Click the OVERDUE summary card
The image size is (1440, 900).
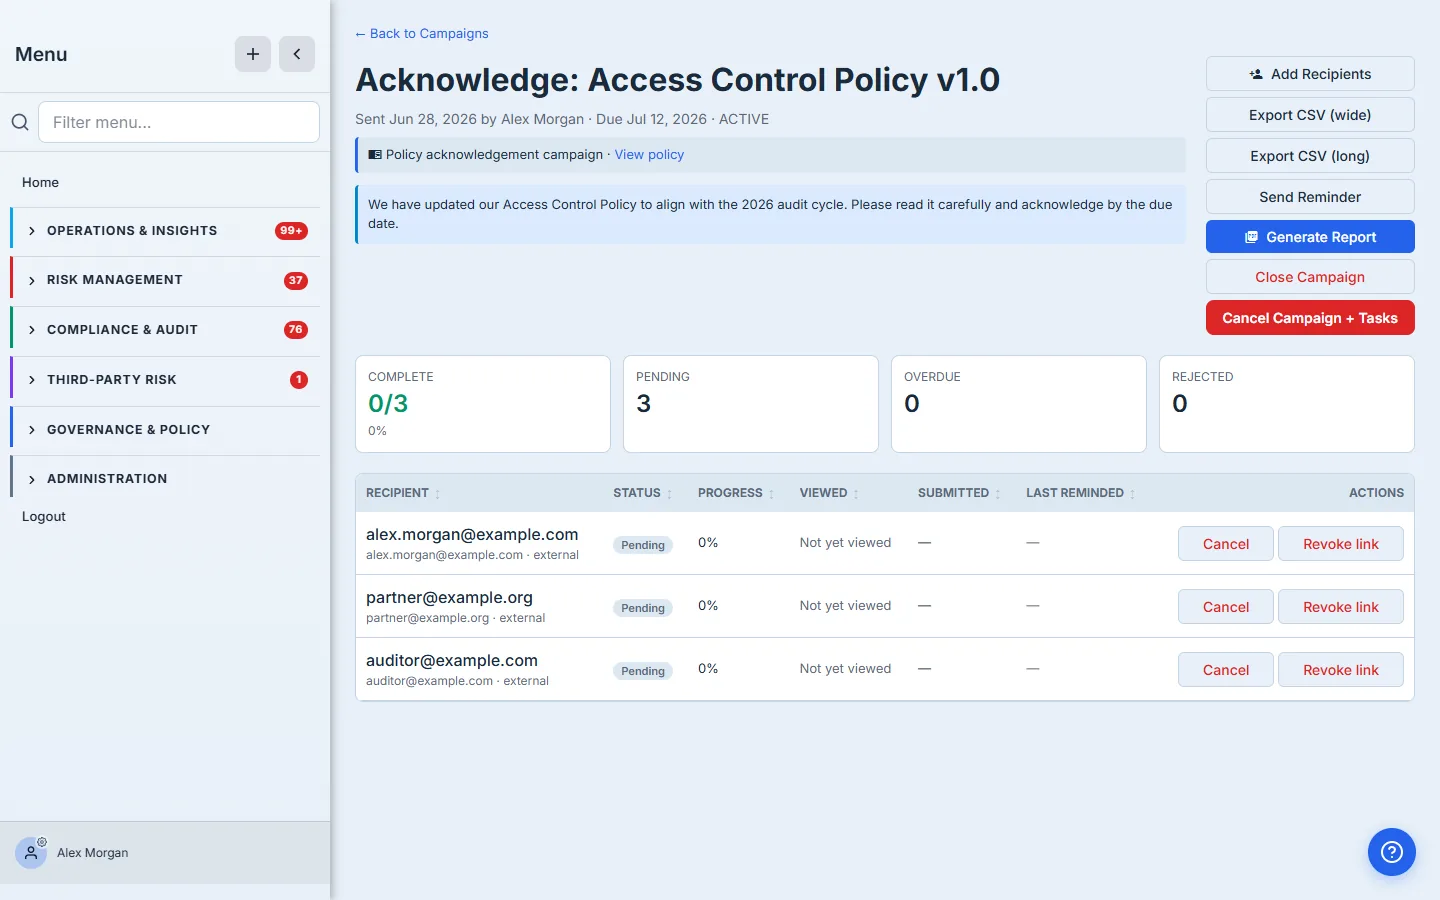1019,404
